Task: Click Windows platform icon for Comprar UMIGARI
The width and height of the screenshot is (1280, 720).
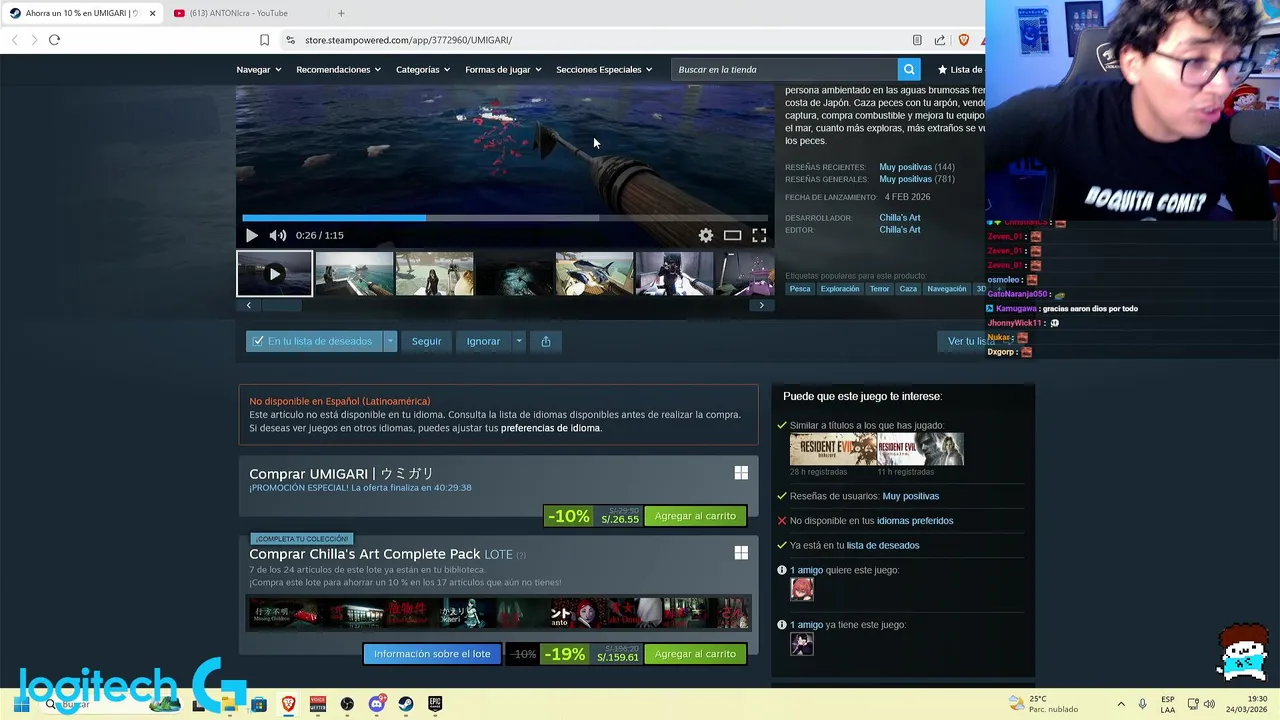Action: (741, 473)
